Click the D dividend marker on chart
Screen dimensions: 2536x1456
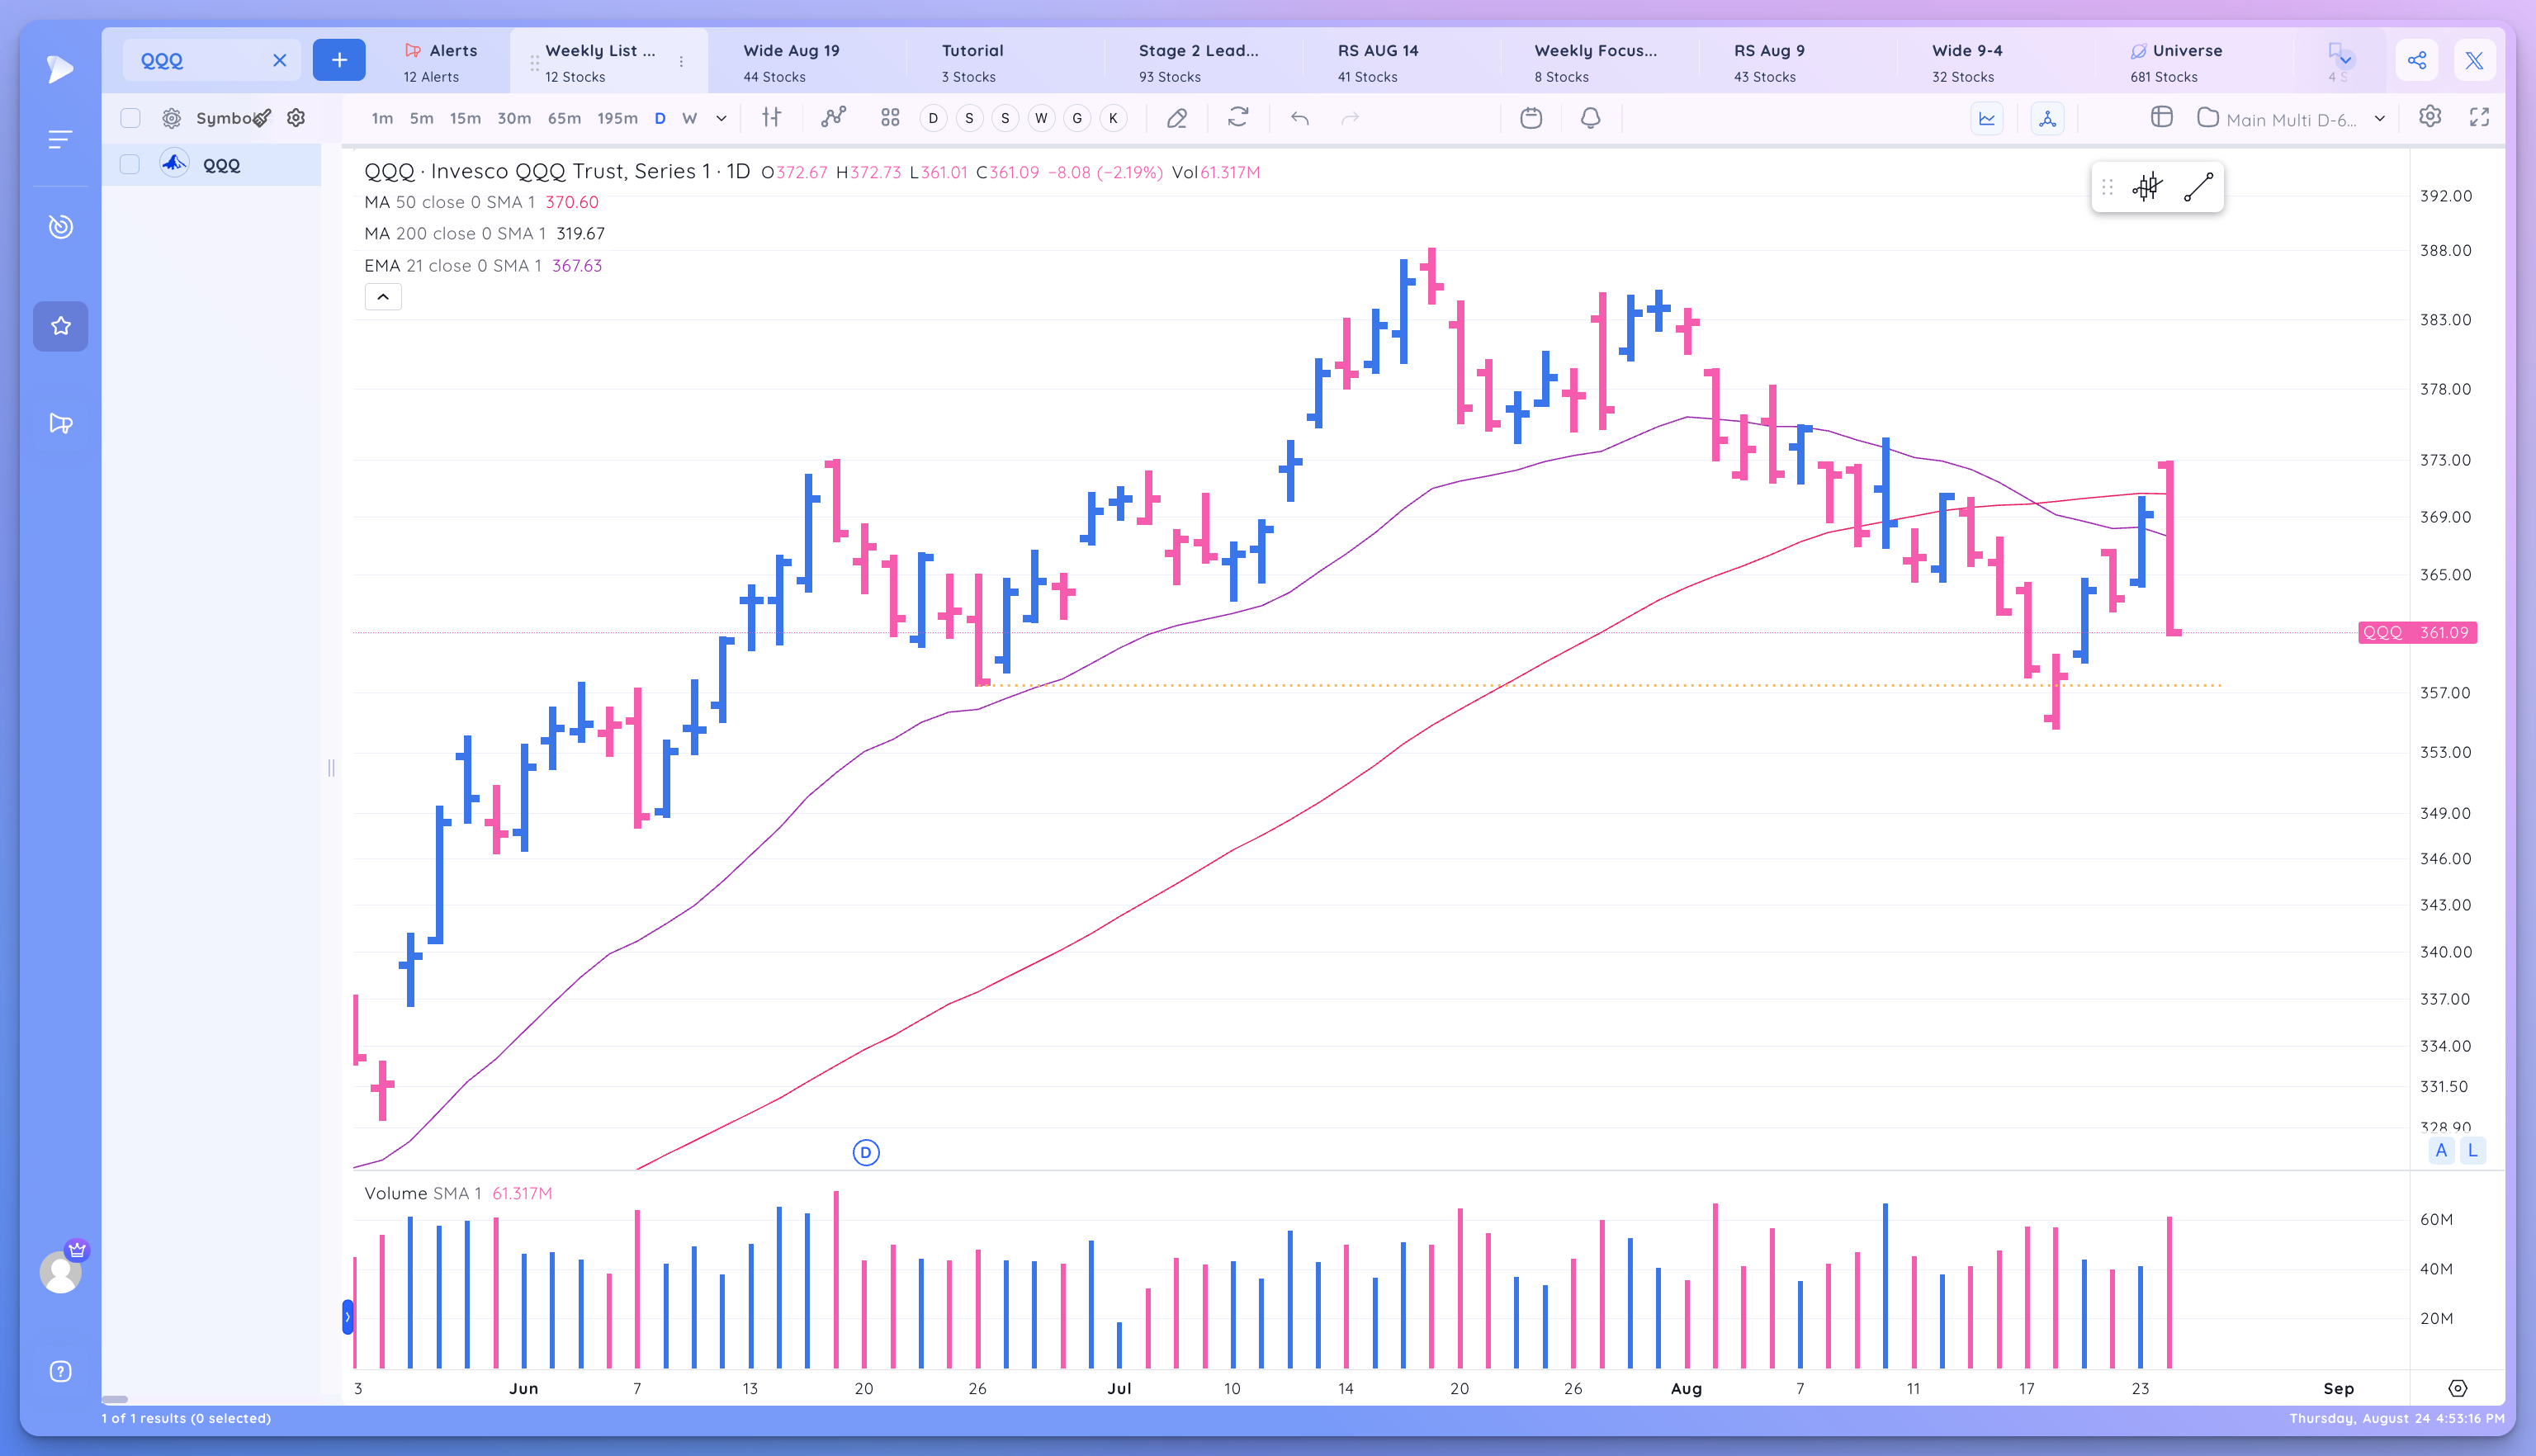pyautogui.click(x=866, y=1152)
